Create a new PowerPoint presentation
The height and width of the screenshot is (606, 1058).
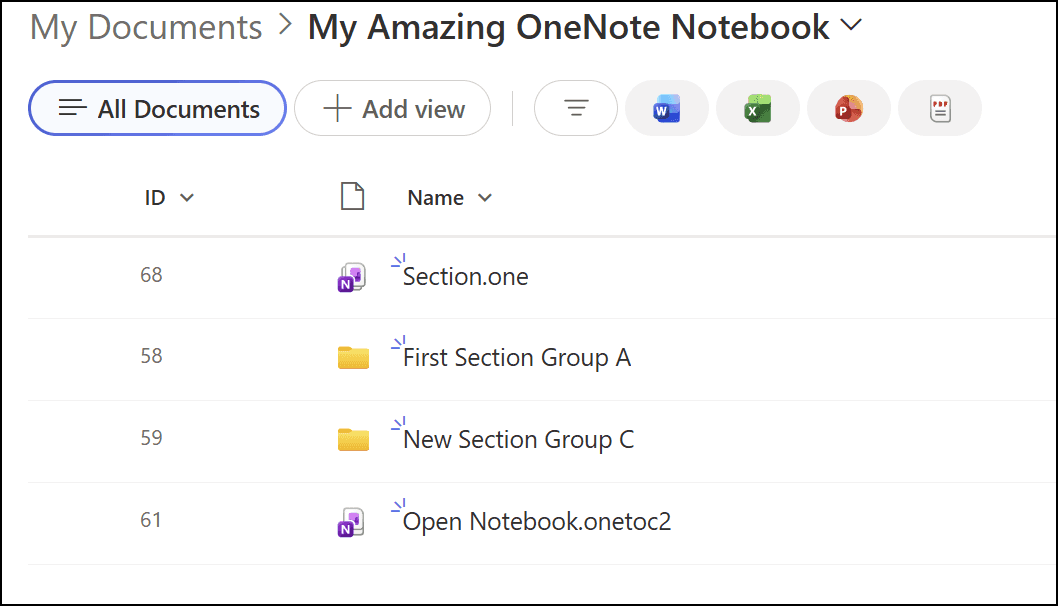(x=848, y=108)
